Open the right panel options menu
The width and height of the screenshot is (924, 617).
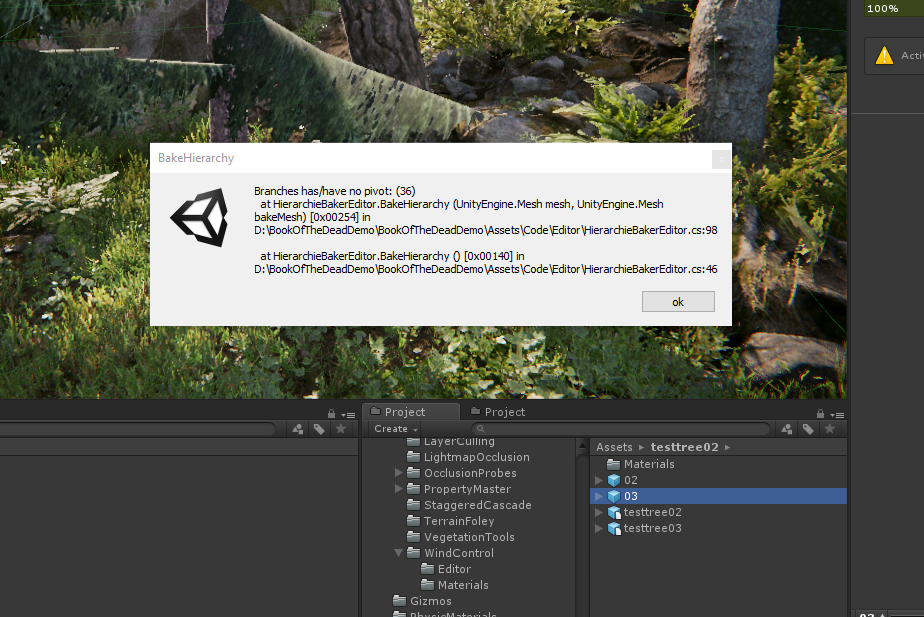tap(839, 415)
